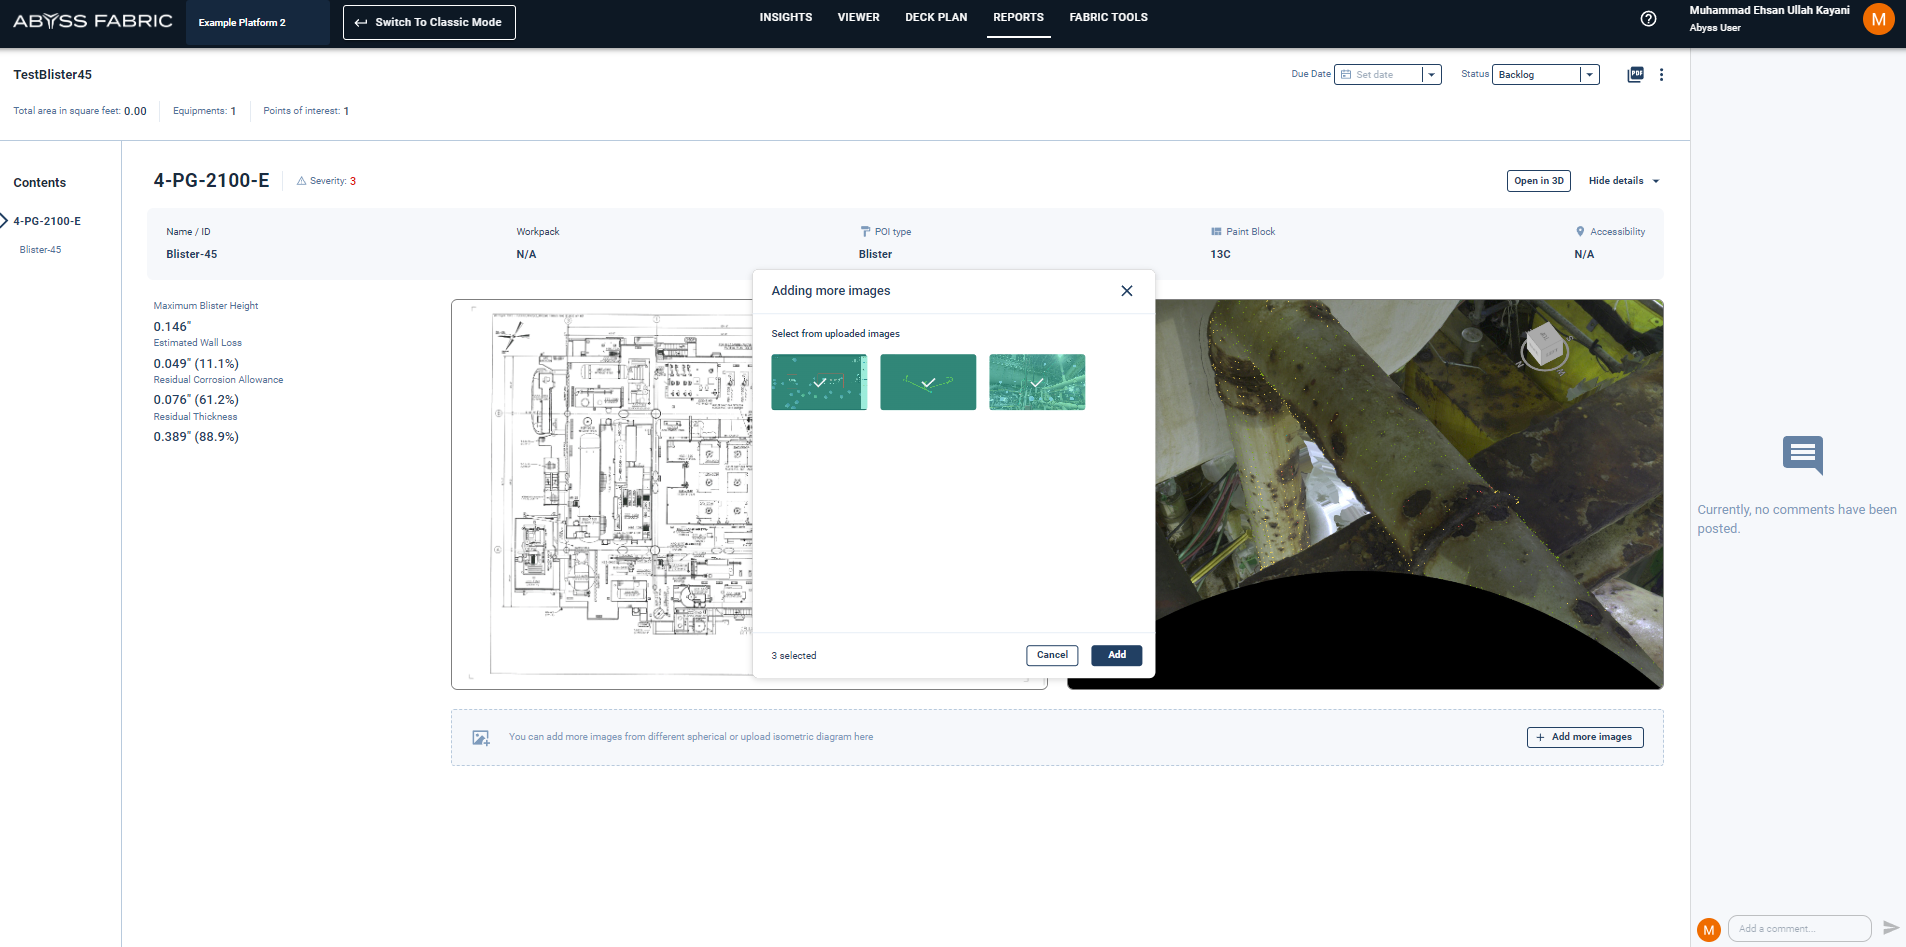Open the three-dot more options menu
1906x947 pixels.
coord(1661,75)
